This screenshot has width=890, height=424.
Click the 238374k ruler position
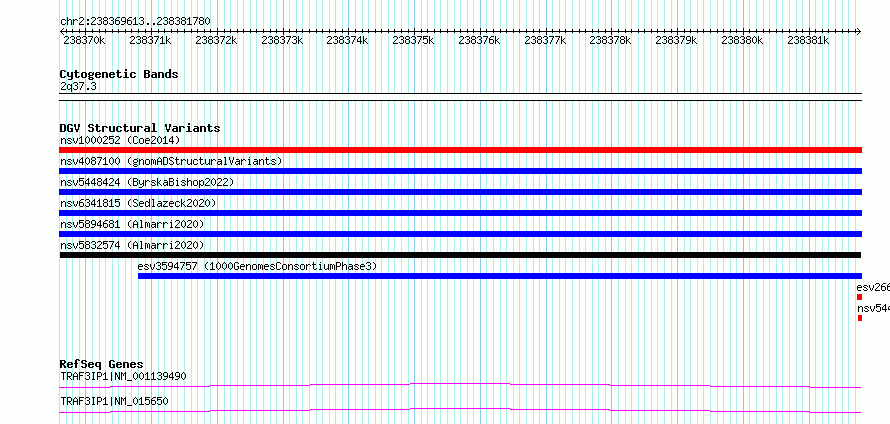point(347,40)
